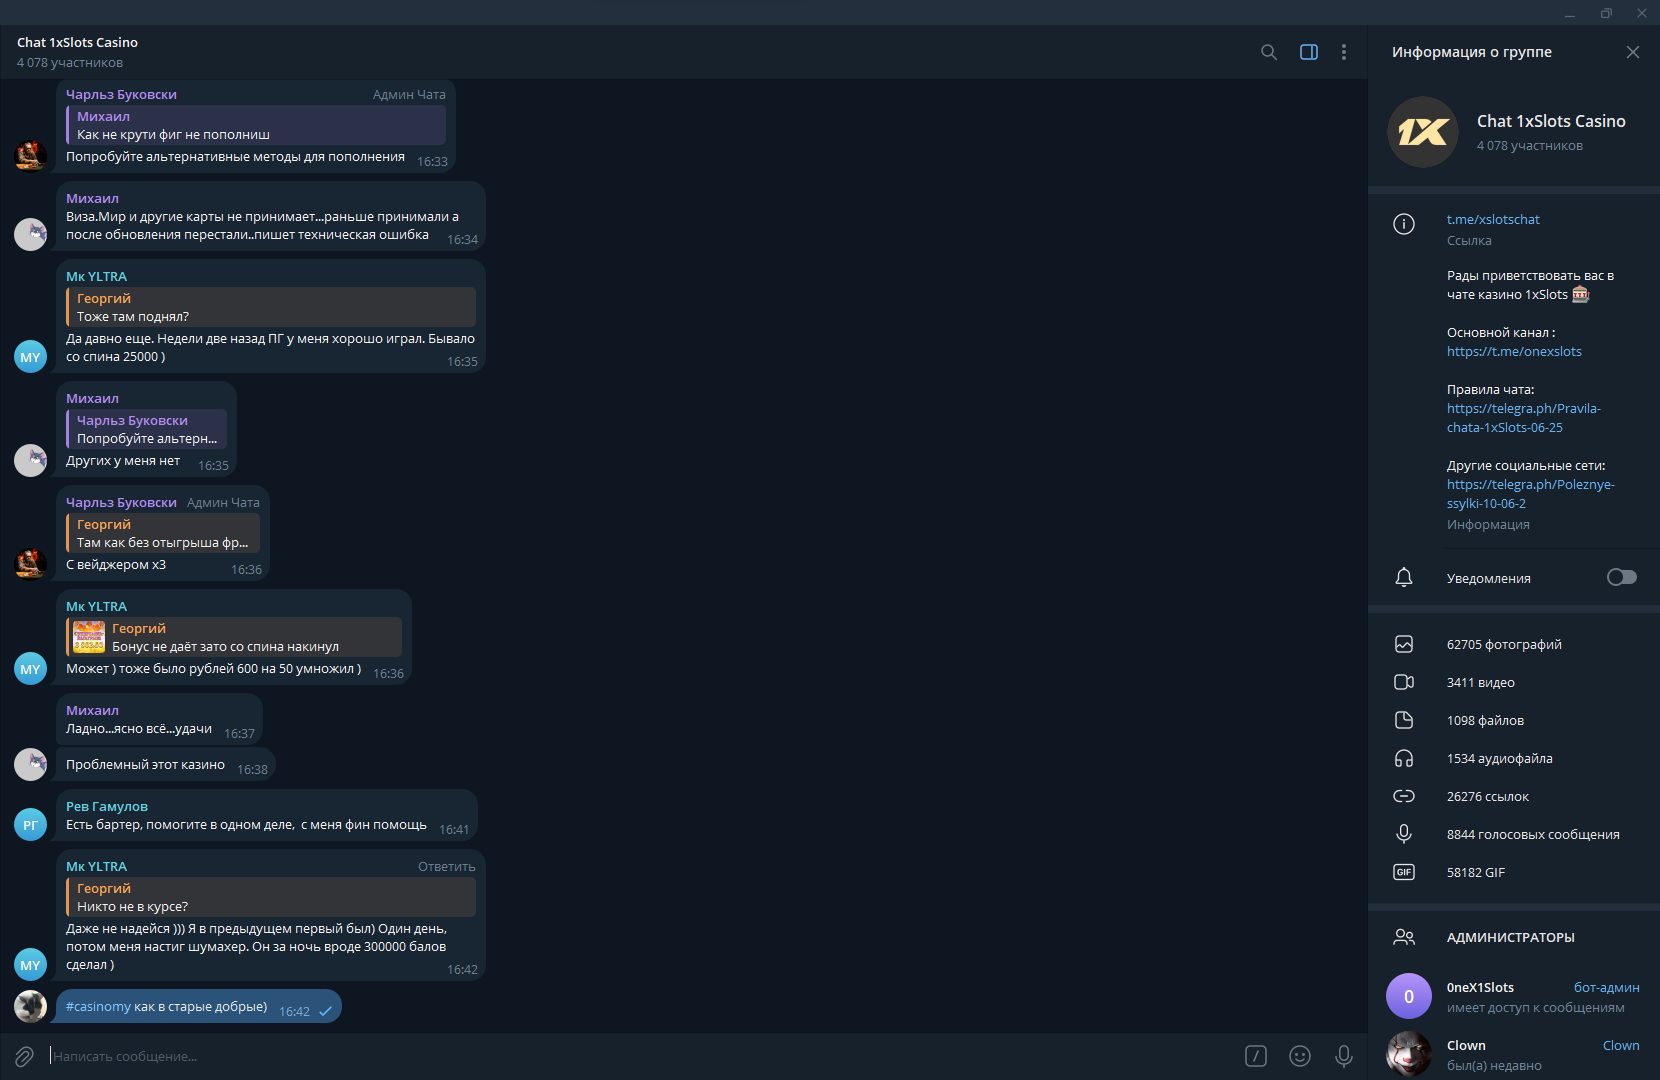Click Чарльз Буковски avatar near 'С вейджером х3'

(x=31, y=563)
